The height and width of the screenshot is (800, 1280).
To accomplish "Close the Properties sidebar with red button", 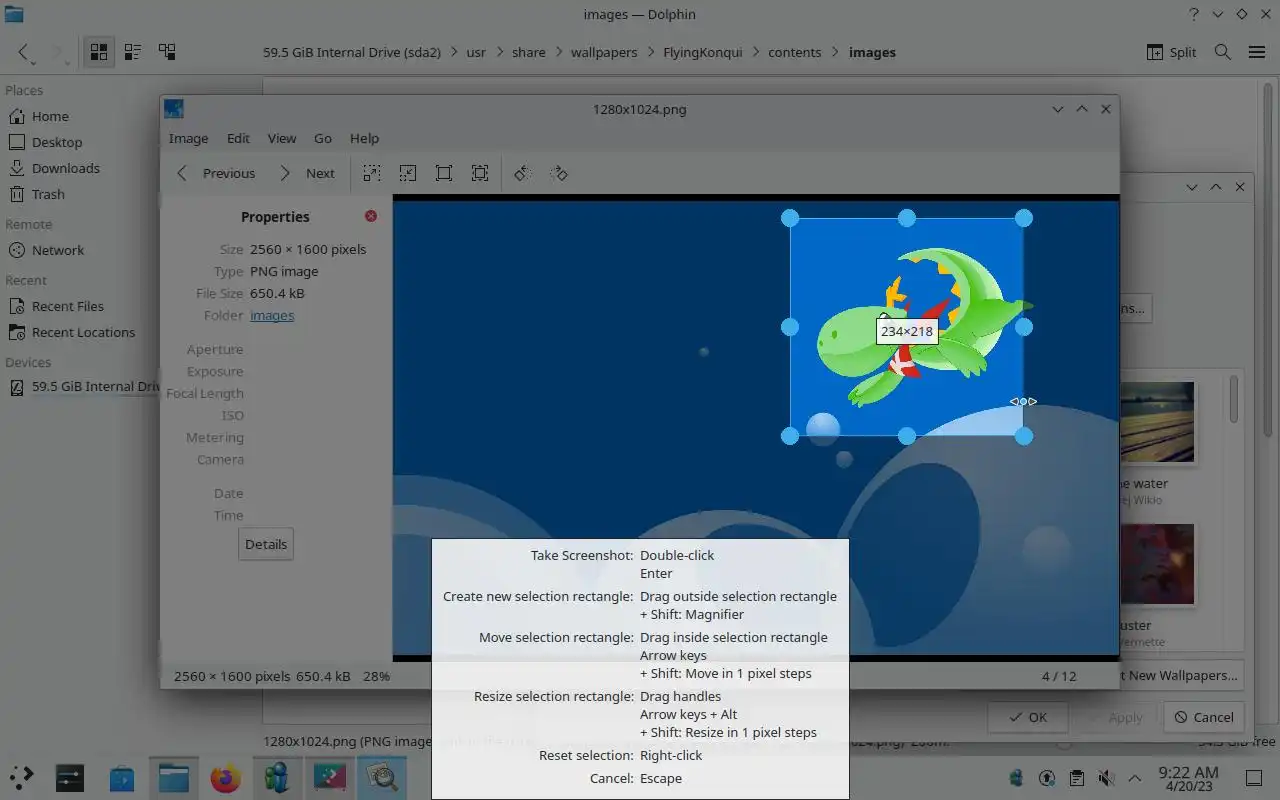I will tap(371, 216).
